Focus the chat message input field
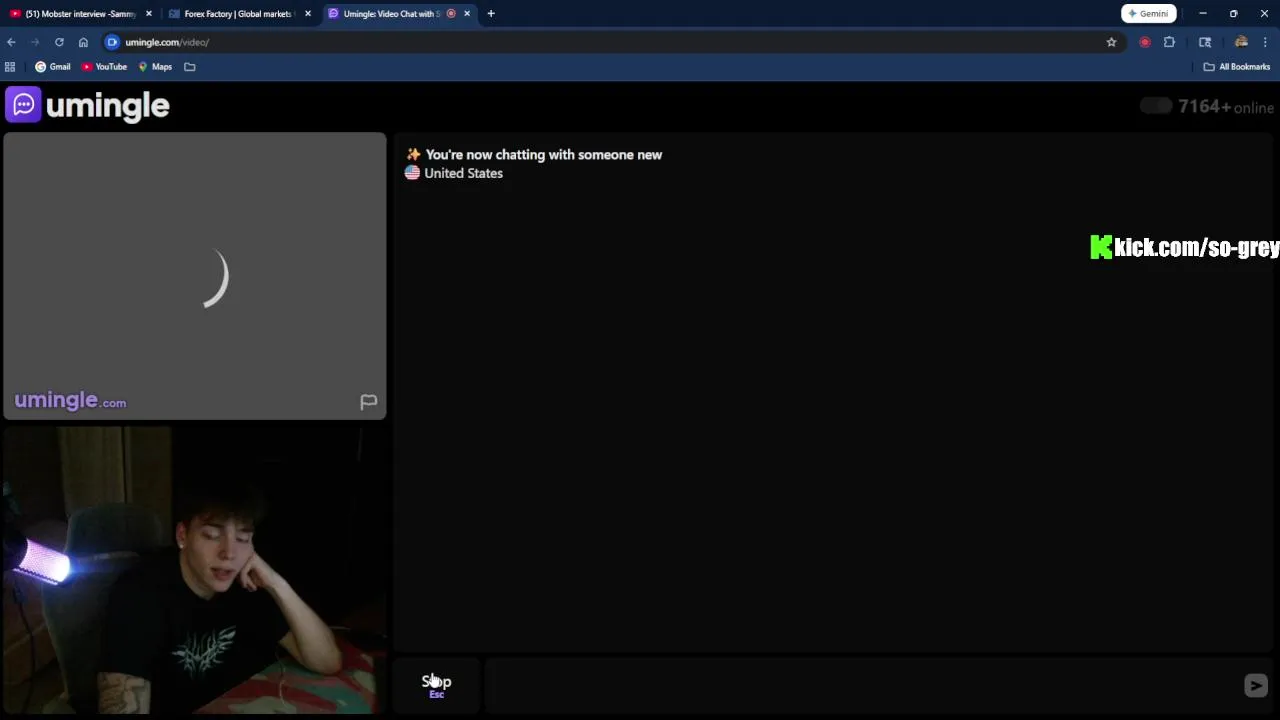1280x720 pixels. coord(862,685)
